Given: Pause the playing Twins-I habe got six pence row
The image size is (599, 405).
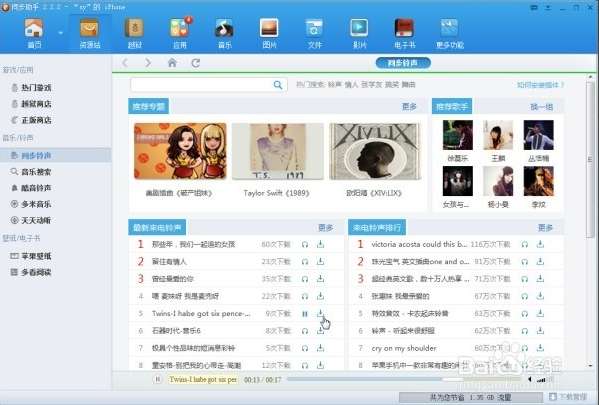Looking at the screenshot, I should click(x=305, y=314).
